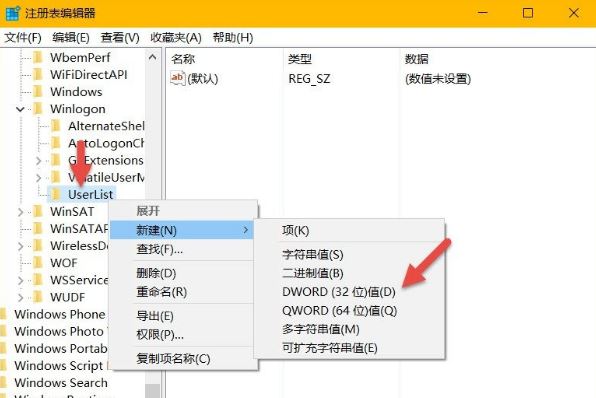
Task: Click the tree scrollbar up arrow
Action: point(152,57)
